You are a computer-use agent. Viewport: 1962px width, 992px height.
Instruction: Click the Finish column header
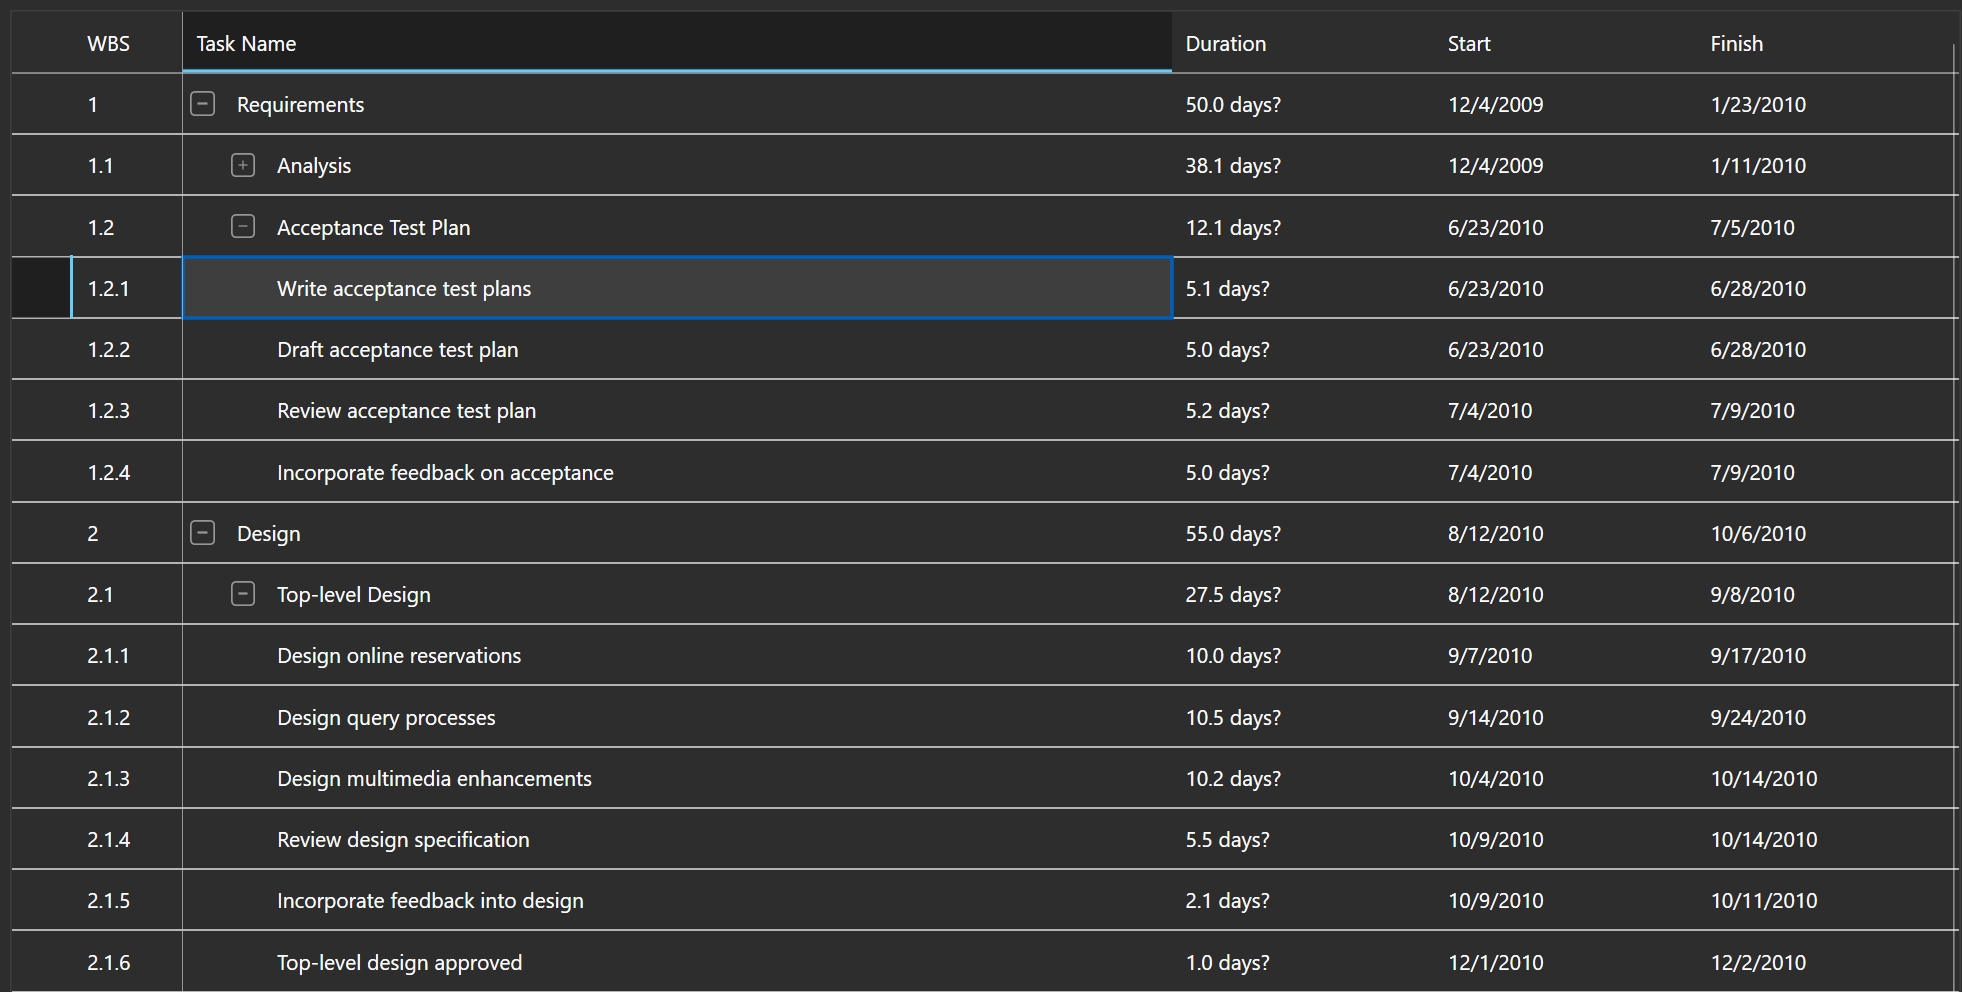(x=1736, y=43)
